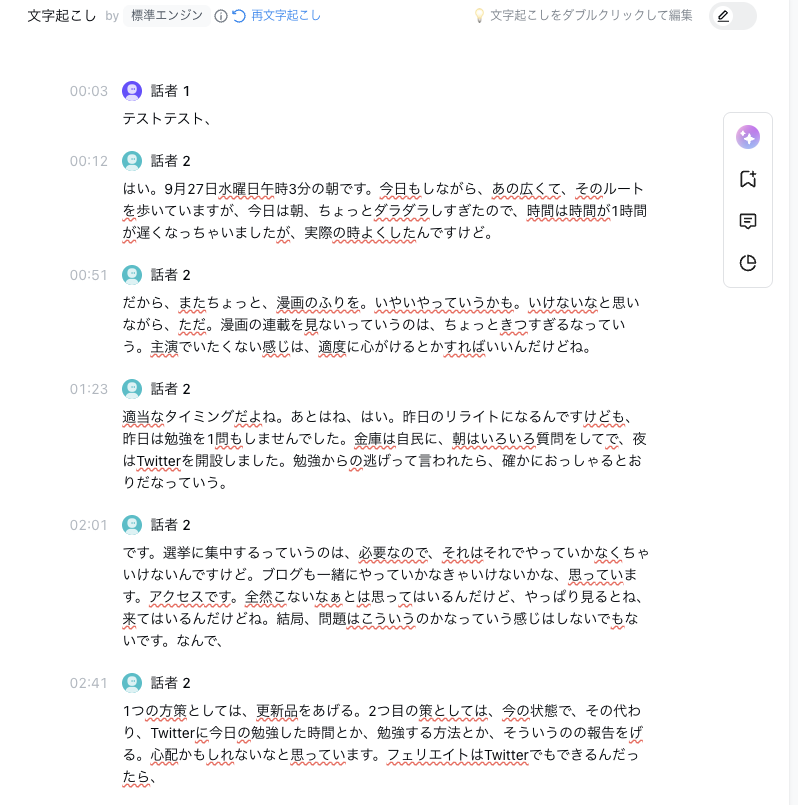Image resolution: width=798 pixels, height=805 pixels.
Task: Click the 話者 2 avatar at 01:23
Action: [x=132, y=389]
